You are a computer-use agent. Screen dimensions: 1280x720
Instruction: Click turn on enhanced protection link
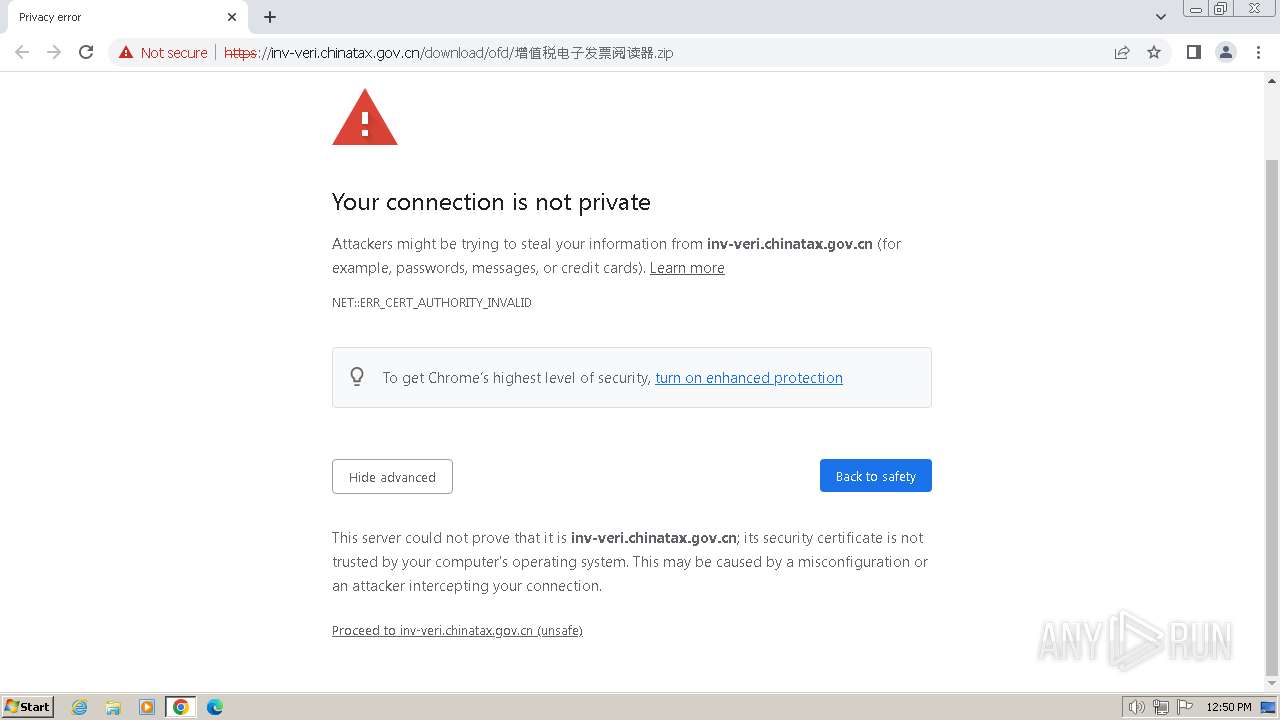point(749,378)
